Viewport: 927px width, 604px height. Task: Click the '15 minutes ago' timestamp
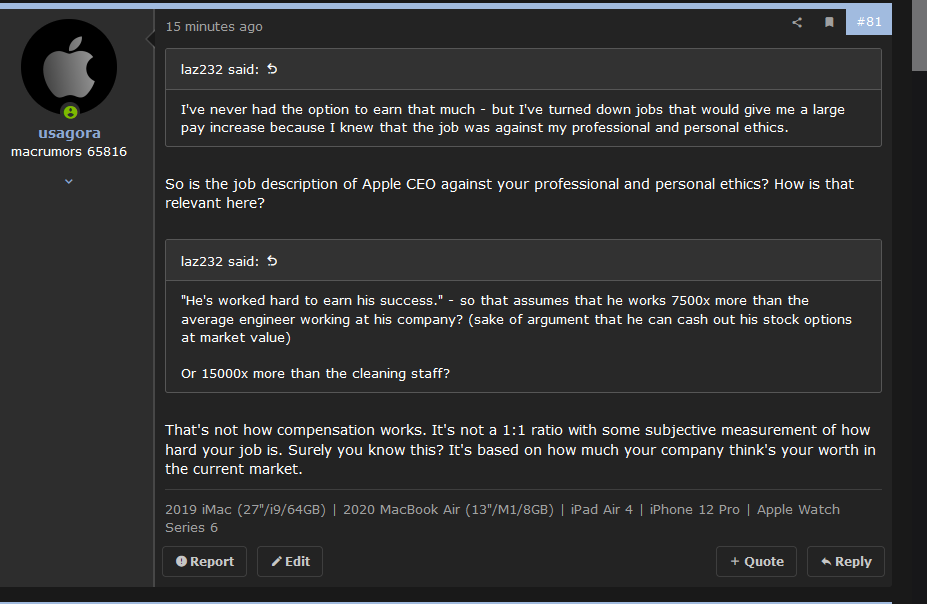pyautogui.click(x=214, y=27)
